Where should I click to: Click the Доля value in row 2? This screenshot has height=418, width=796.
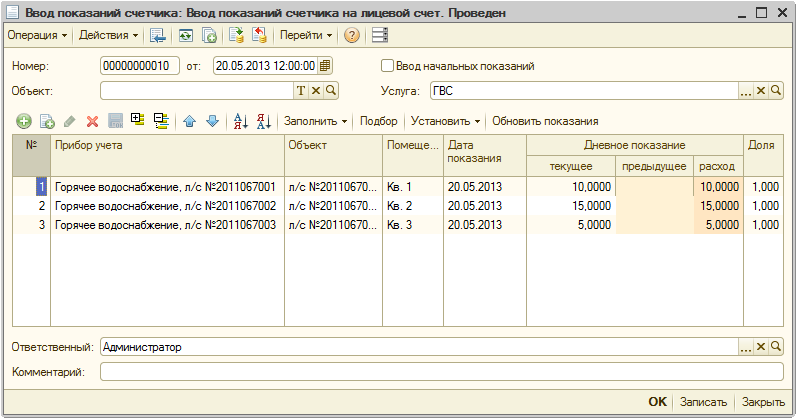(764, 206)
